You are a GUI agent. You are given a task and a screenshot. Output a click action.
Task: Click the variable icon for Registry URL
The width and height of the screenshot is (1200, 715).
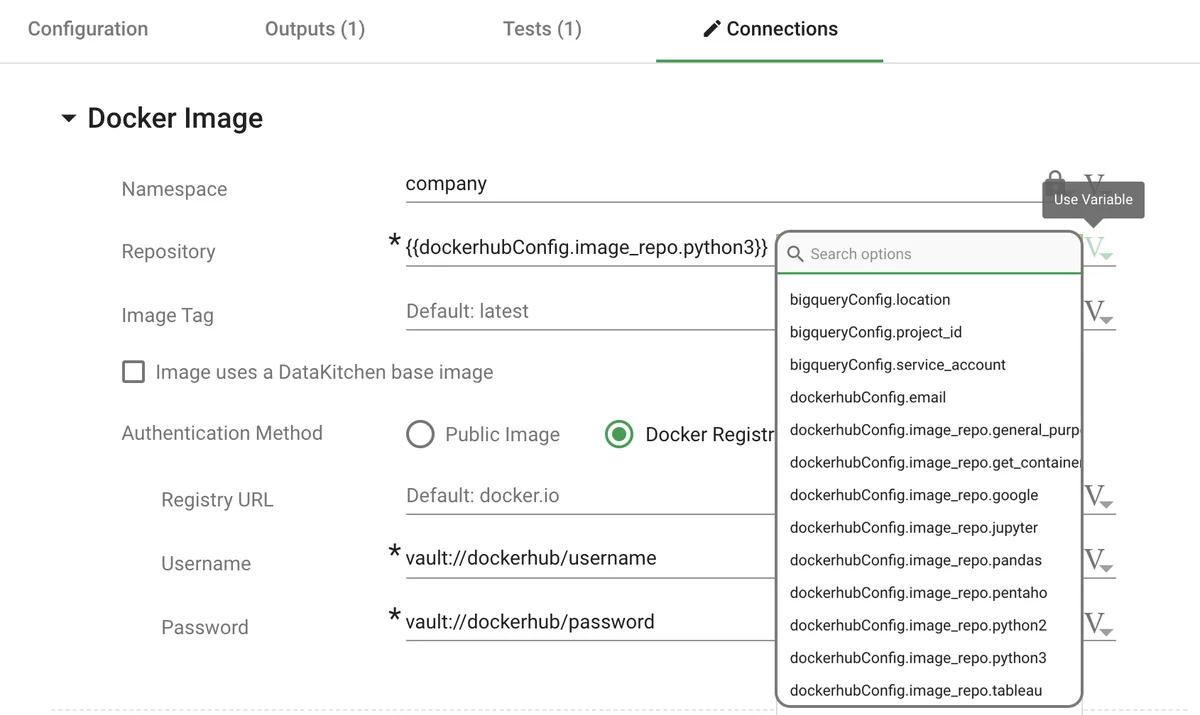[1098, 497]
